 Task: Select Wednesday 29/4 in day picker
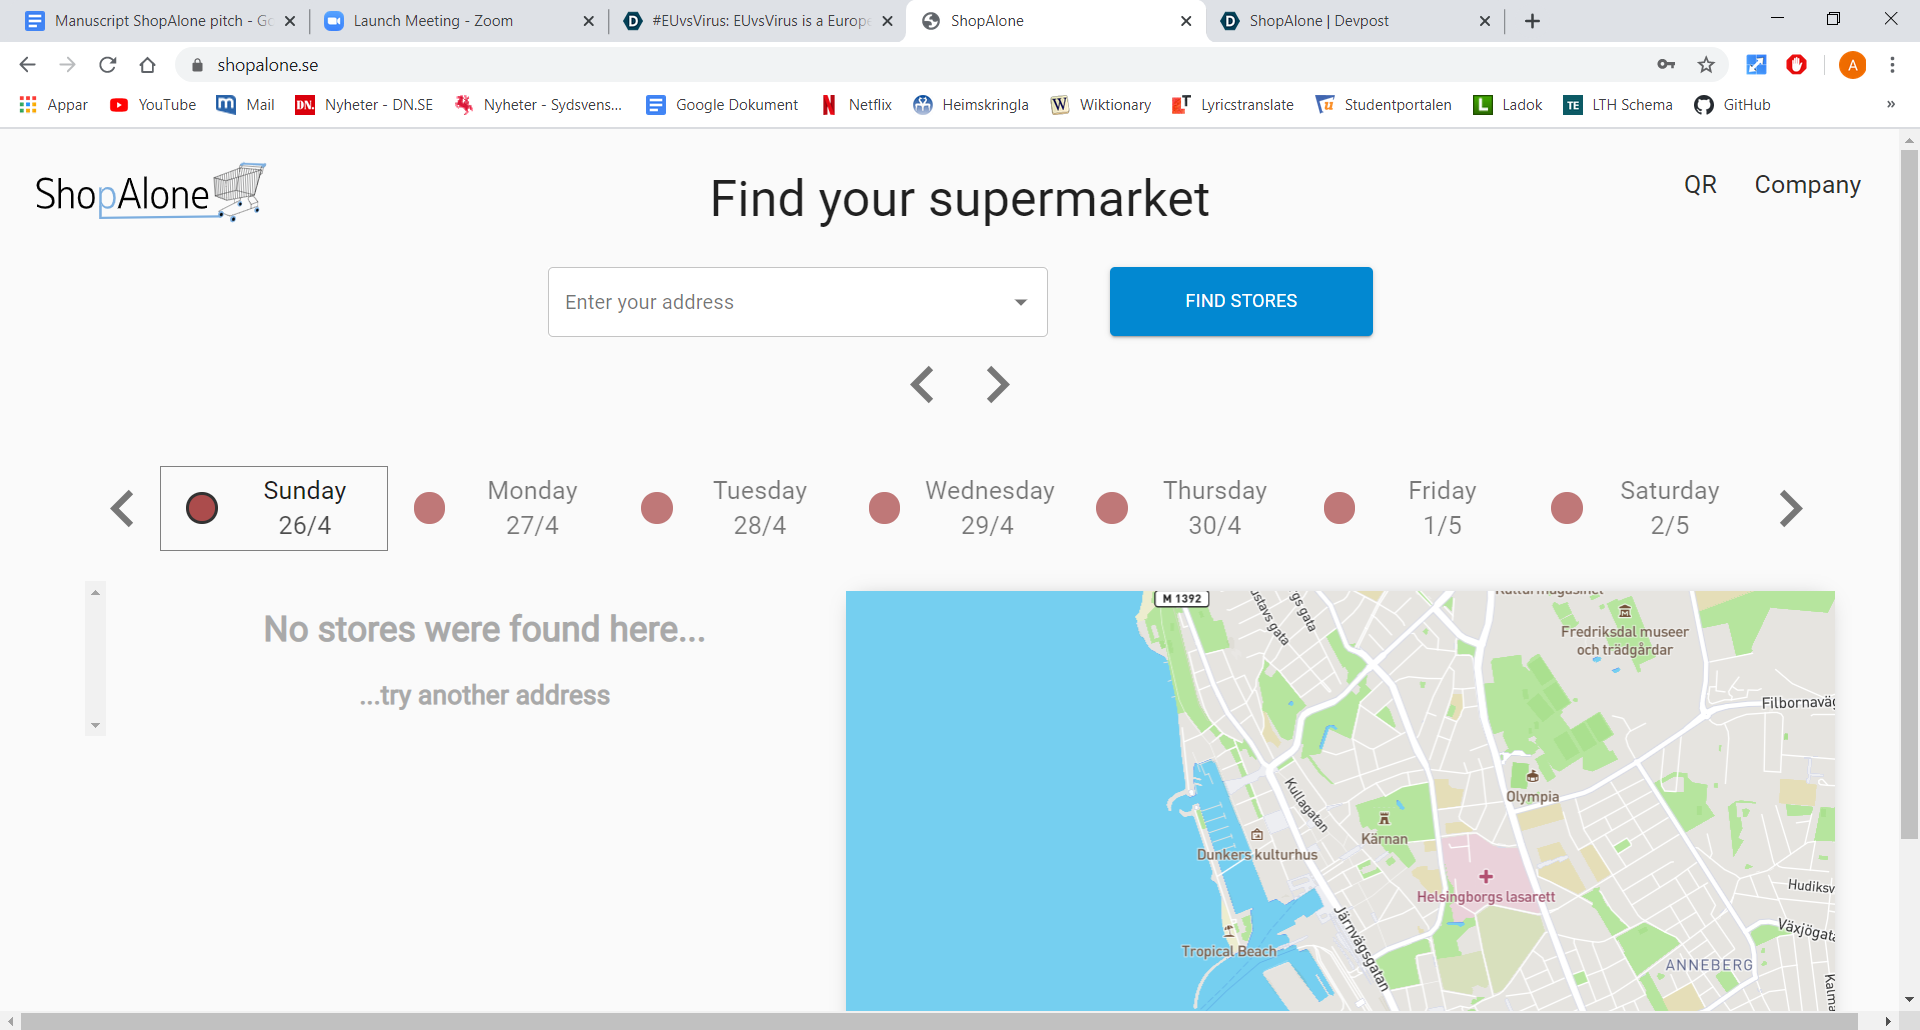click(x=956, y=508)
